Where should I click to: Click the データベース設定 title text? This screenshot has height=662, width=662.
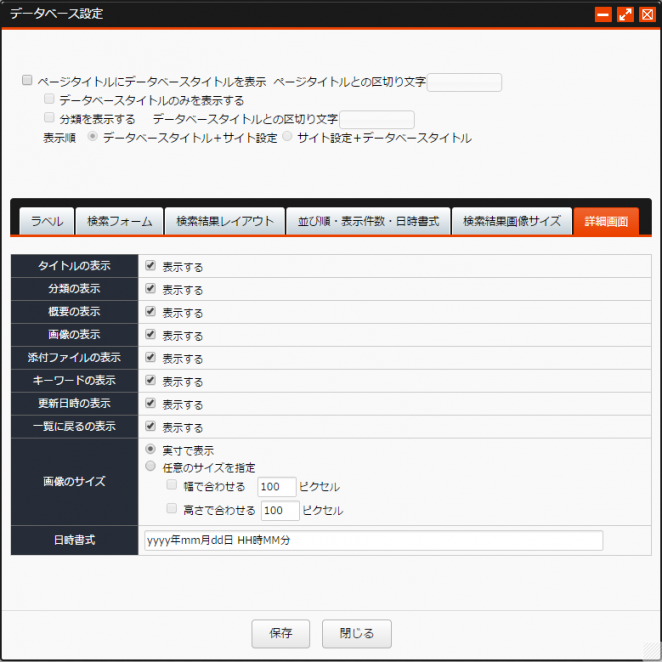(x=57, y=14)
